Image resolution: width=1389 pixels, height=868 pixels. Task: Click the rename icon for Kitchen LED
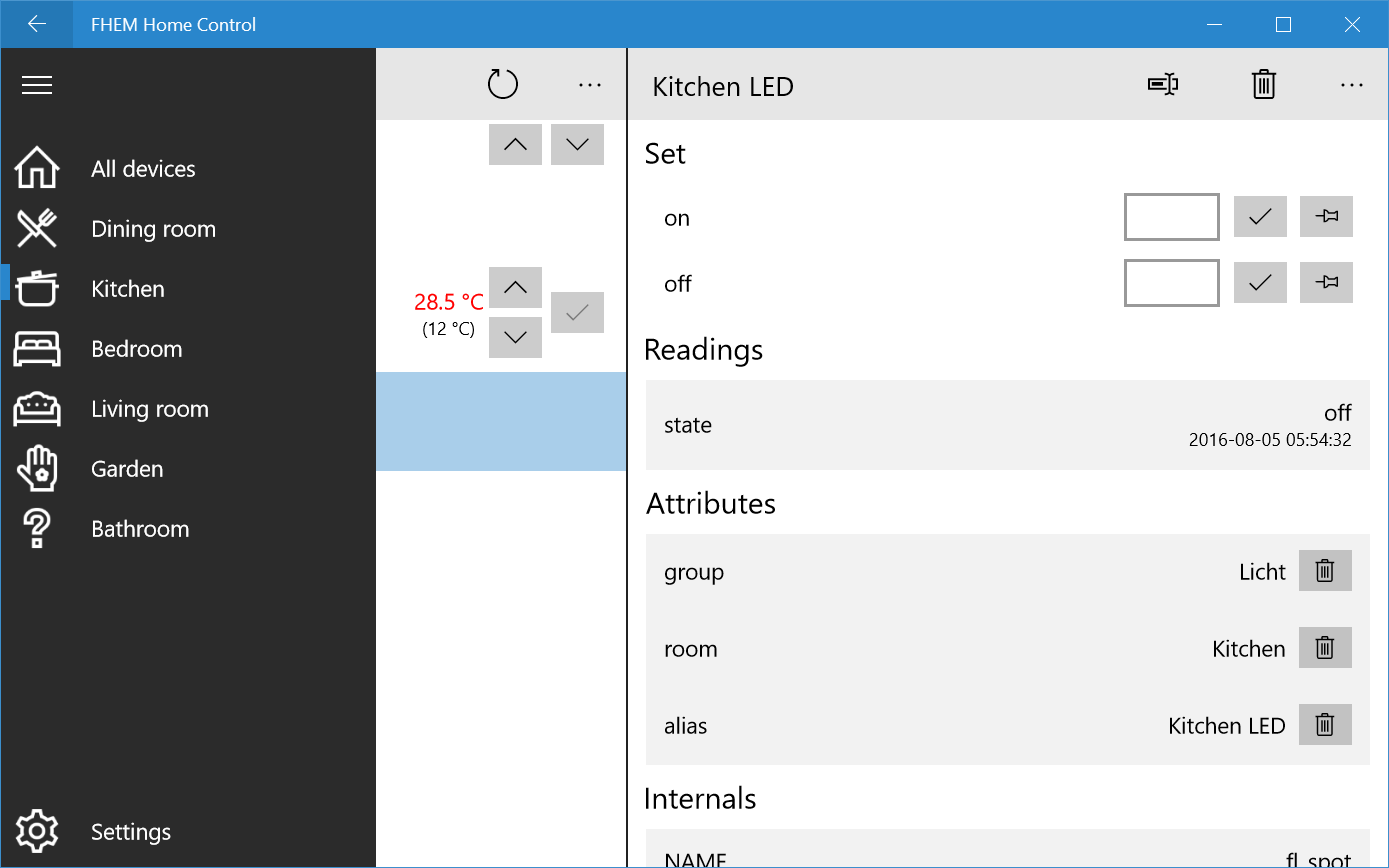point(1162,85)
